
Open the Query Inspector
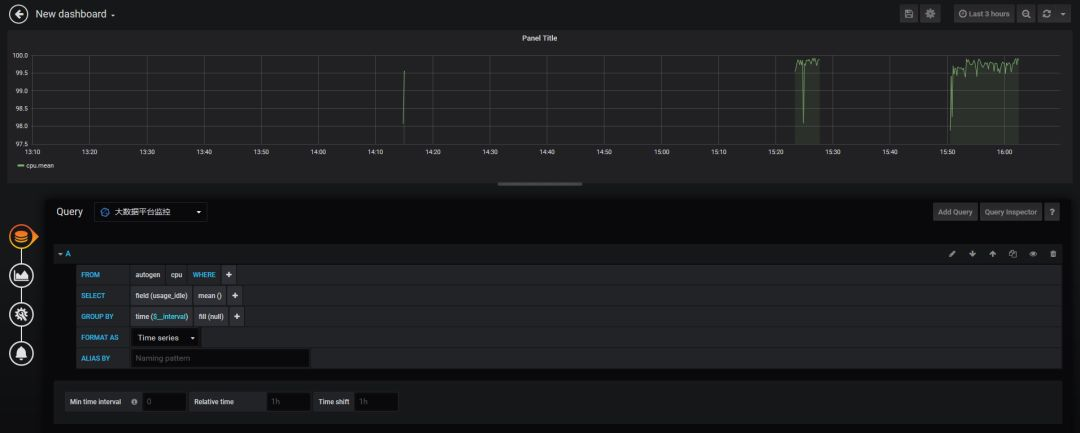coord(1010,212)
